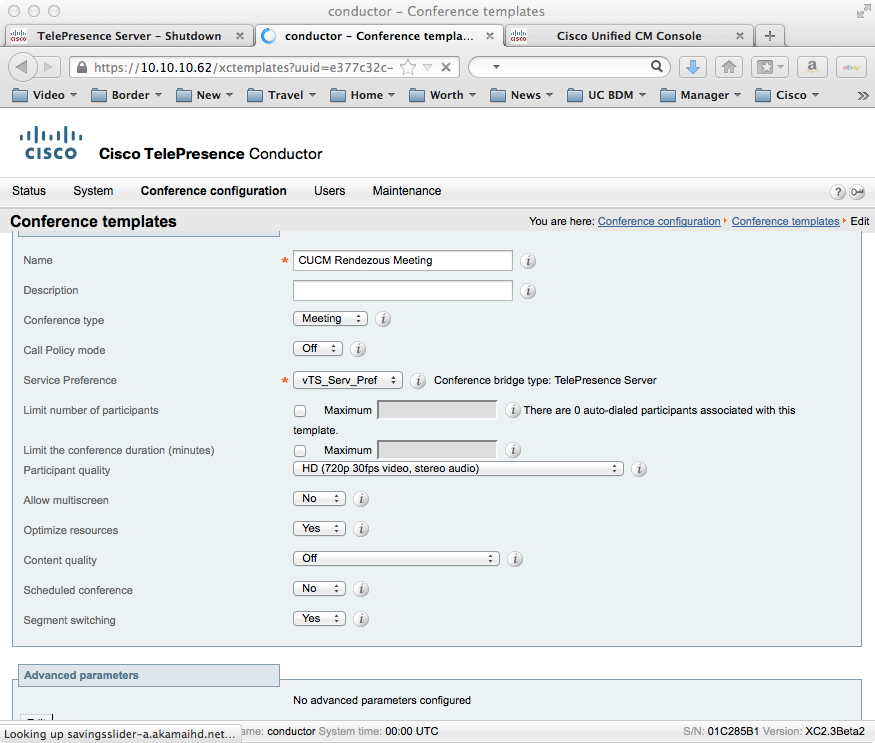
Task: Open info icon for Call Policy mode
Action: (358, 349)
